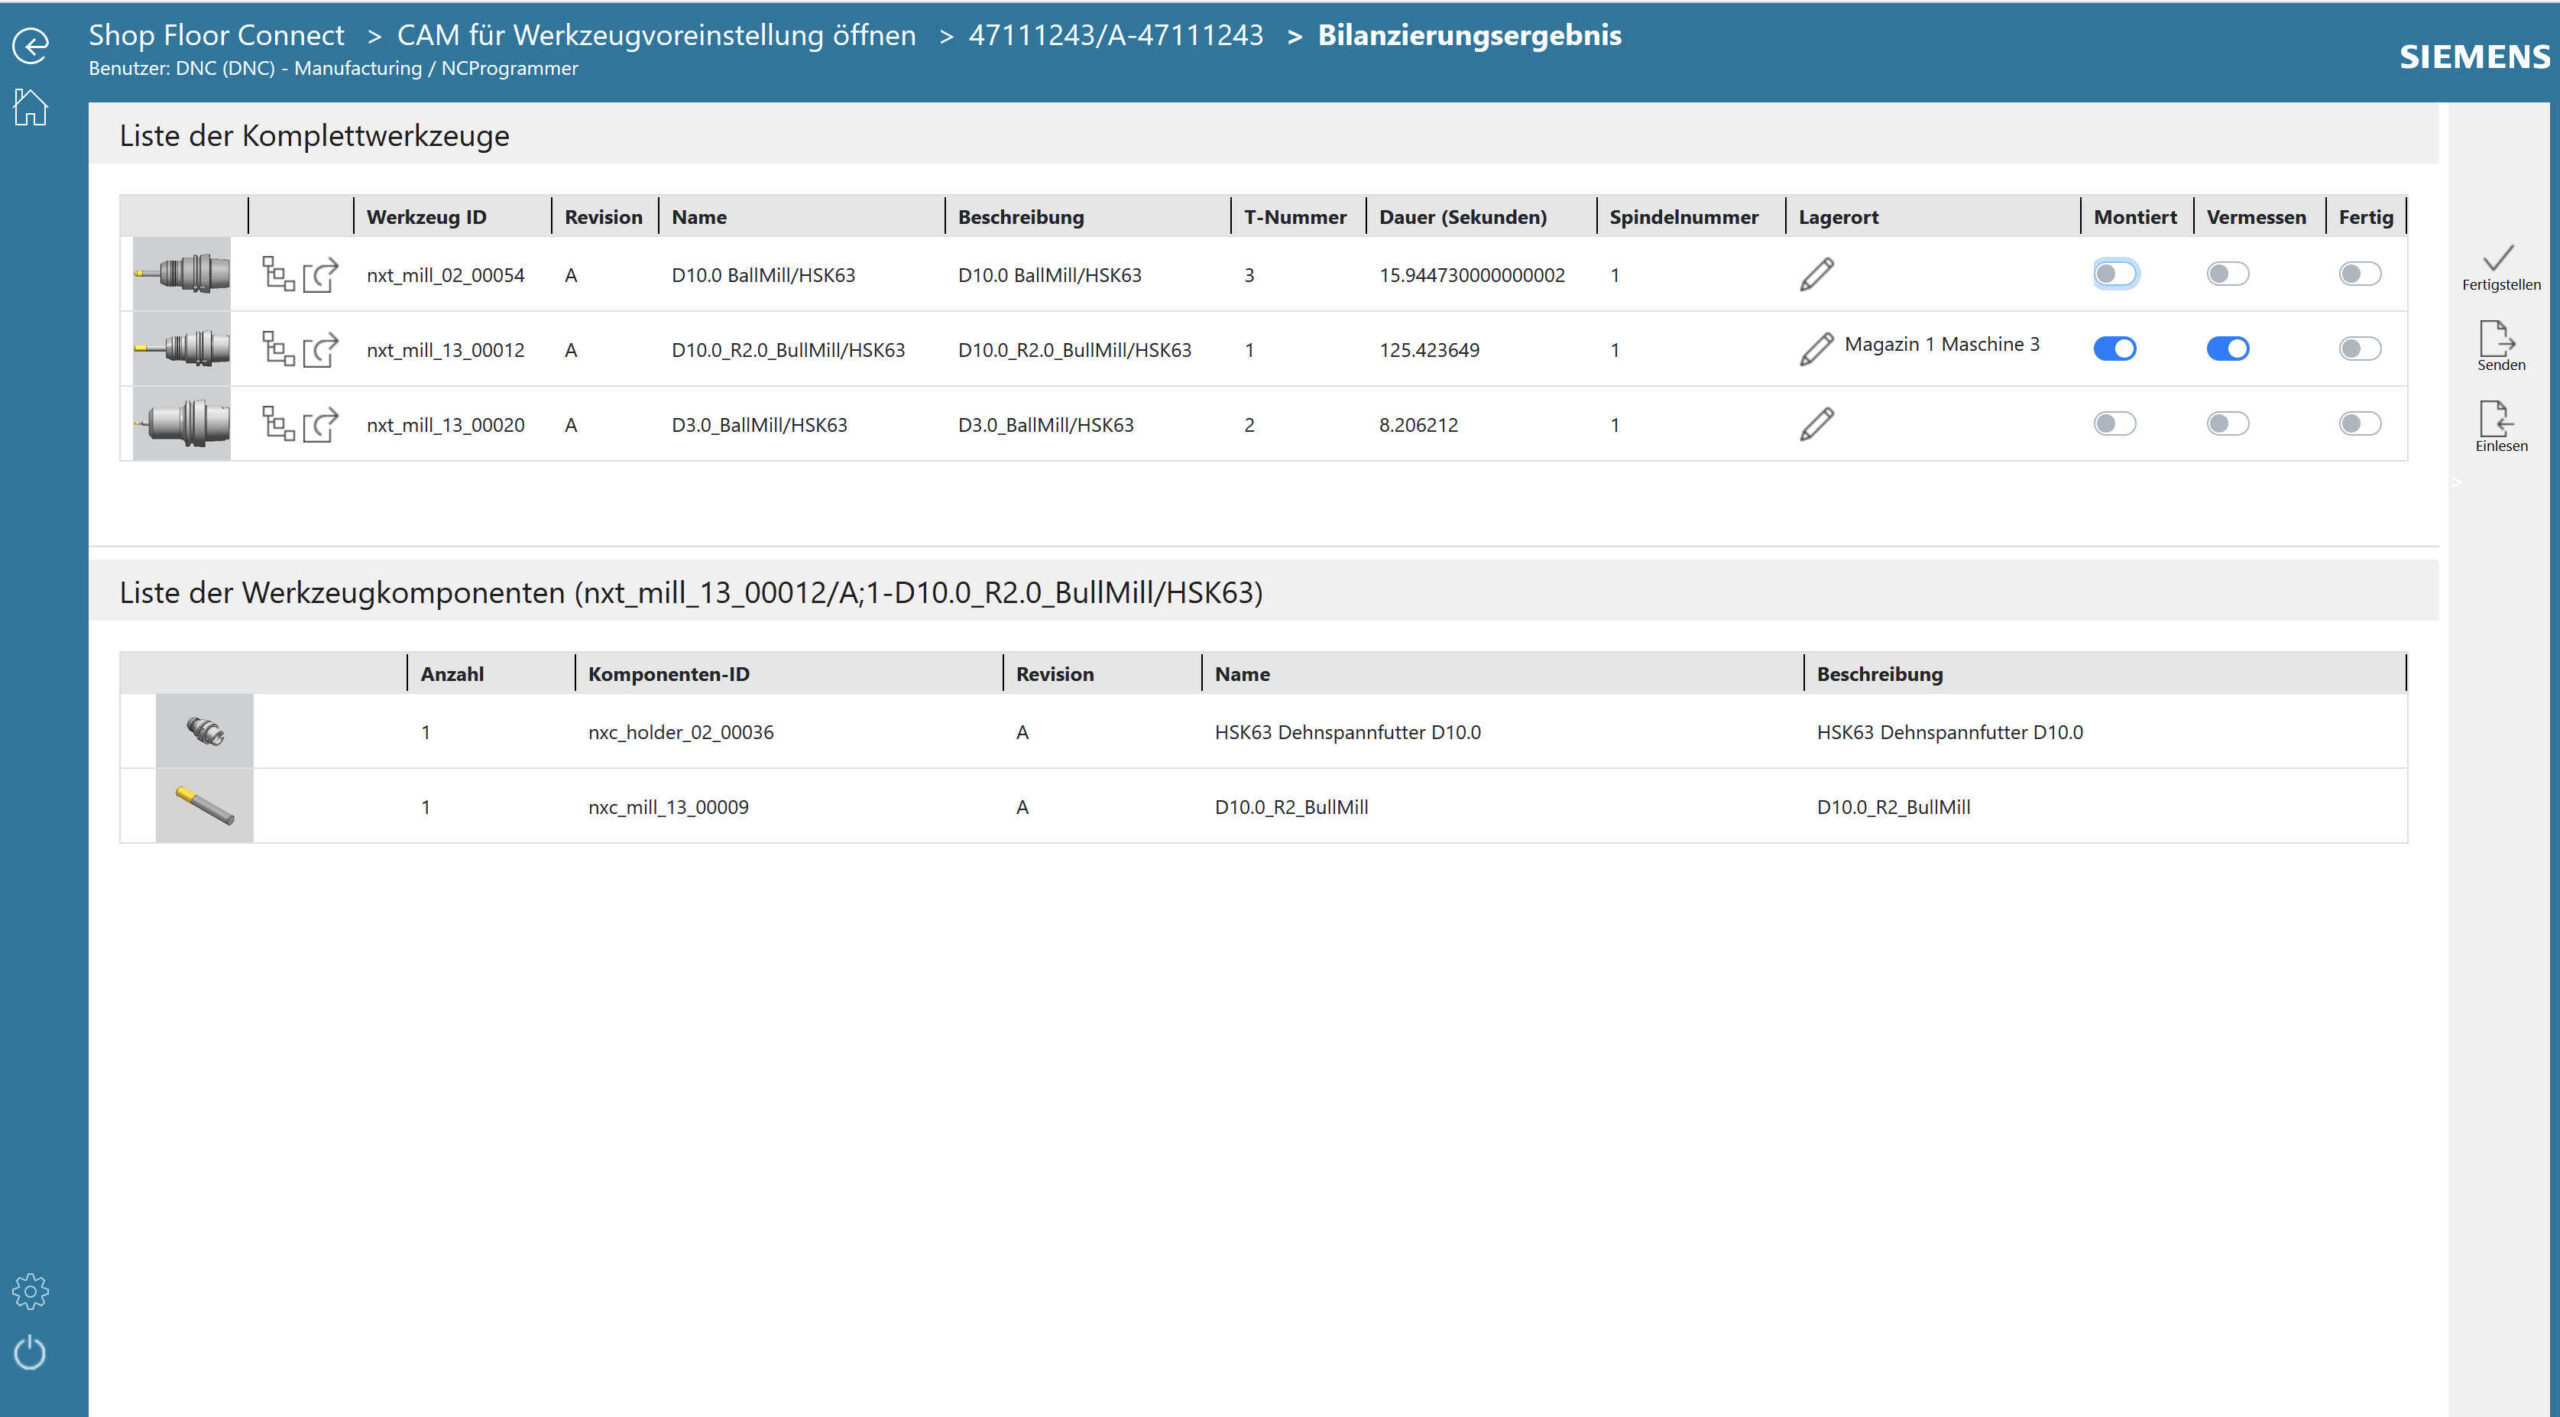Click holder thumbnail for nxc_holder_02_00036
Viewport: 2560px width, 1417px height.
pyautogui.click(x=205, y=731)
